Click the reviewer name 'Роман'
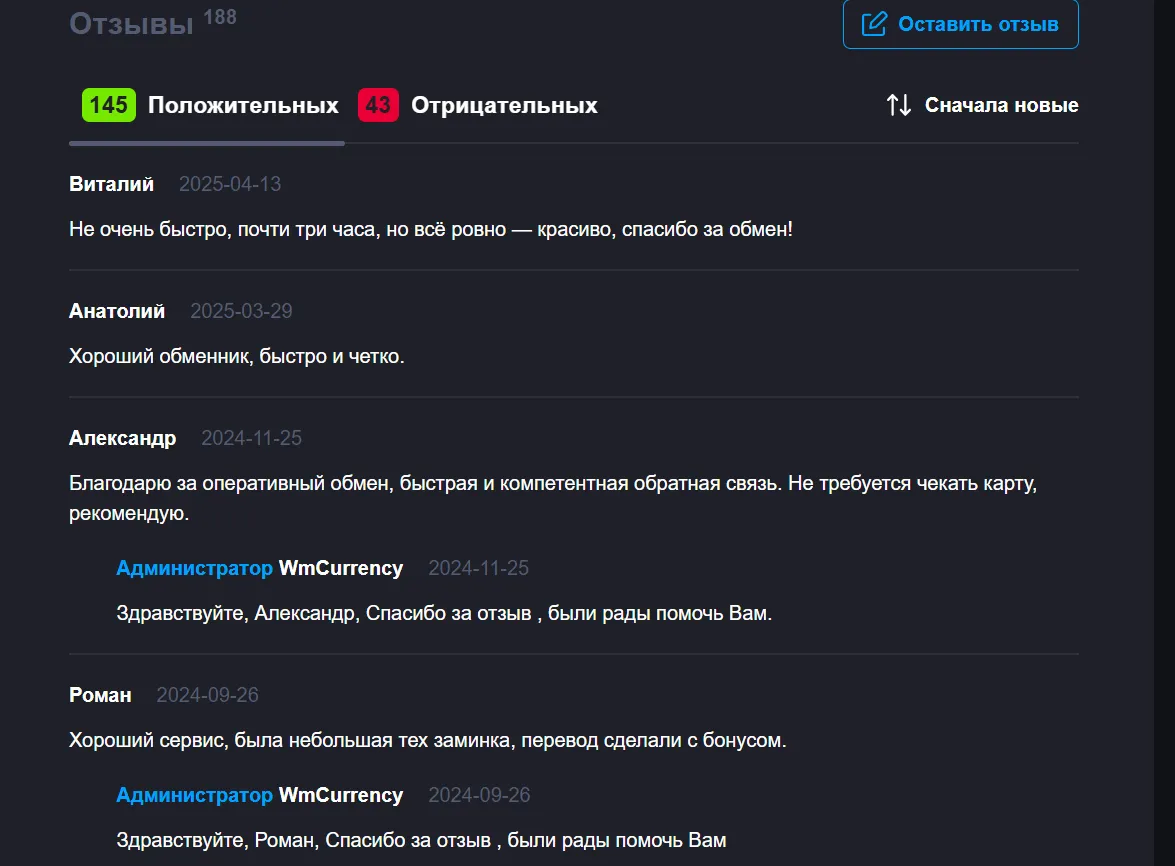 (x=100, y=695)
